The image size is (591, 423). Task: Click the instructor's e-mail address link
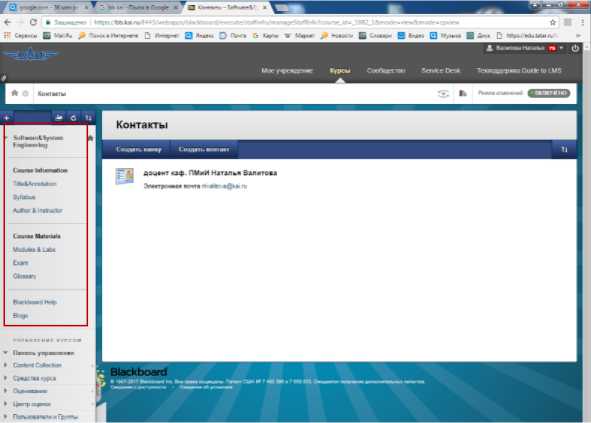tap(224, 186)
